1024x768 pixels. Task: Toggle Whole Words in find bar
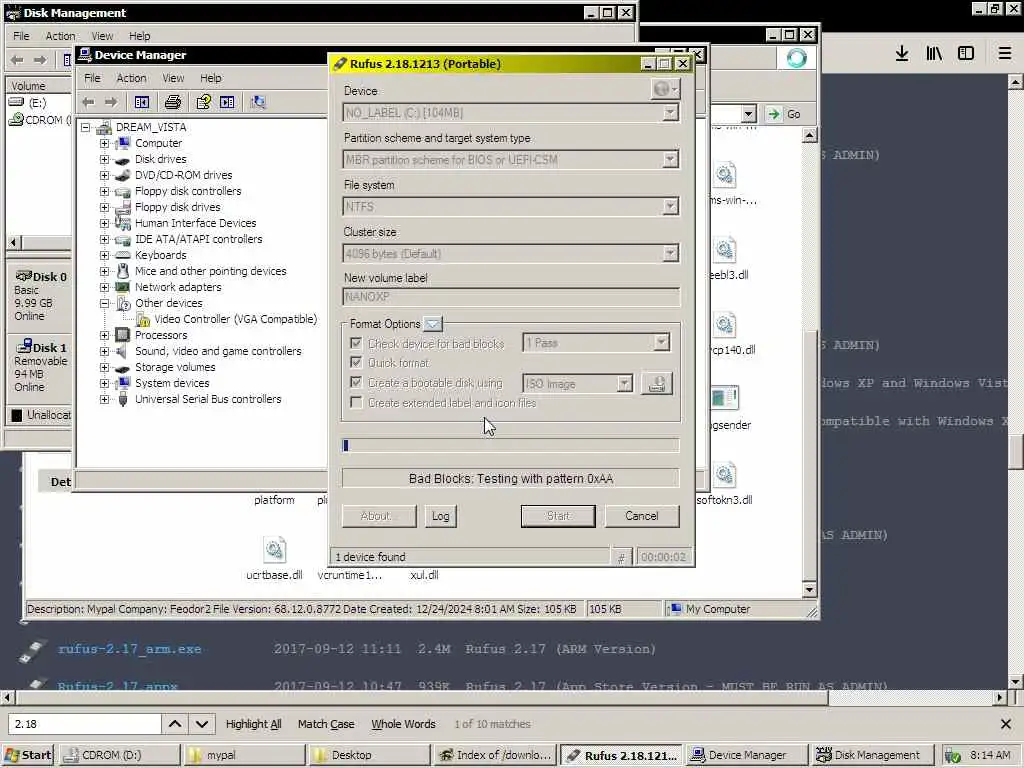coord(403,724)
